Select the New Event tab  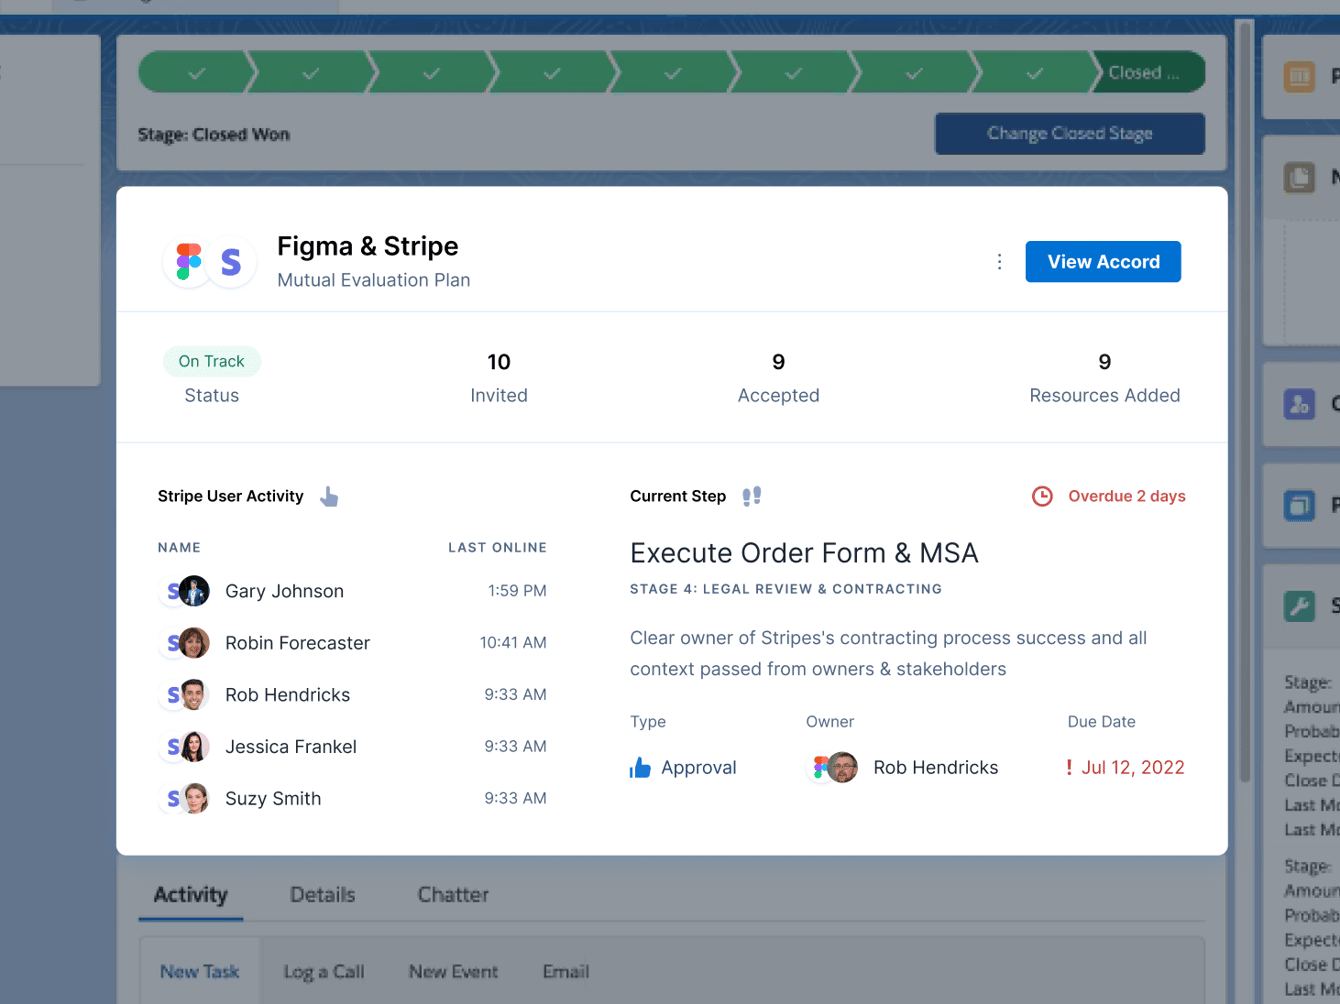453,971
